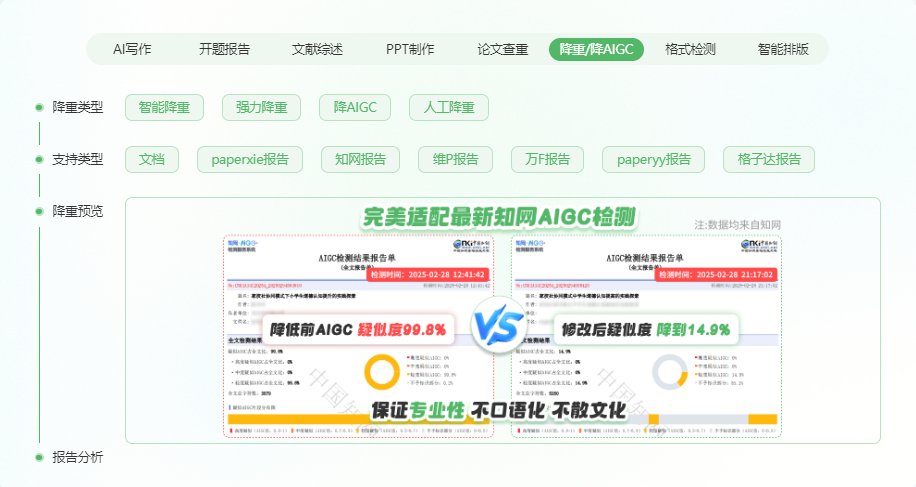The width and height of the screenshot is (916, 487).
Task: Choose the 人工降重 option
Action: click(x=449, y=107)
